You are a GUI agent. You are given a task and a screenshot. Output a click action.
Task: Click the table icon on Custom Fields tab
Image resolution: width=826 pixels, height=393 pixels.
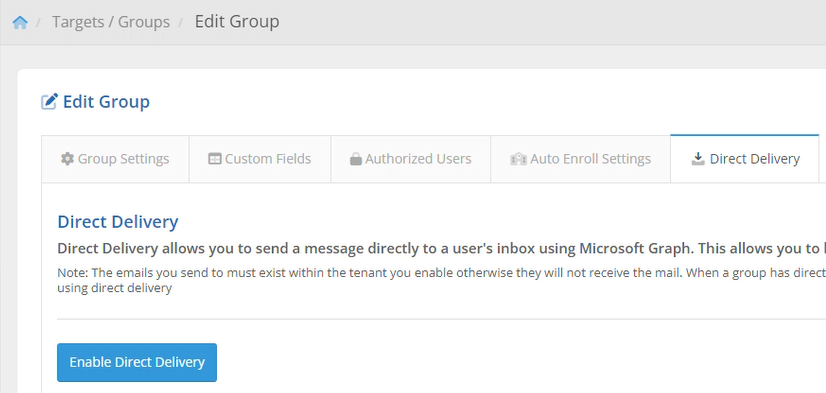(214, 159)
